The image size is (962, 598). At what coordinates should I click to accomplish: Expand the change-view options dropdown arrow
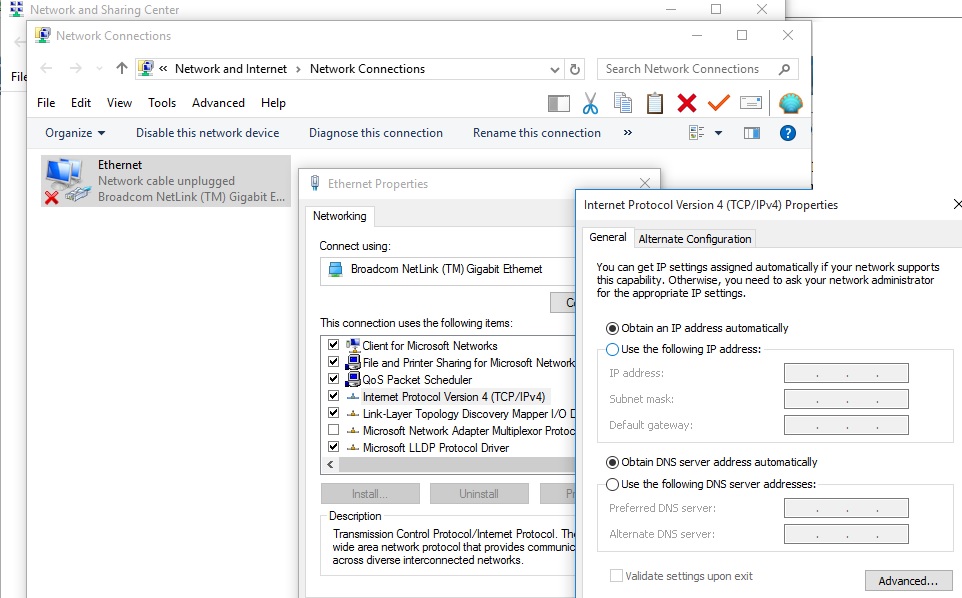click(x=718, y=133)
